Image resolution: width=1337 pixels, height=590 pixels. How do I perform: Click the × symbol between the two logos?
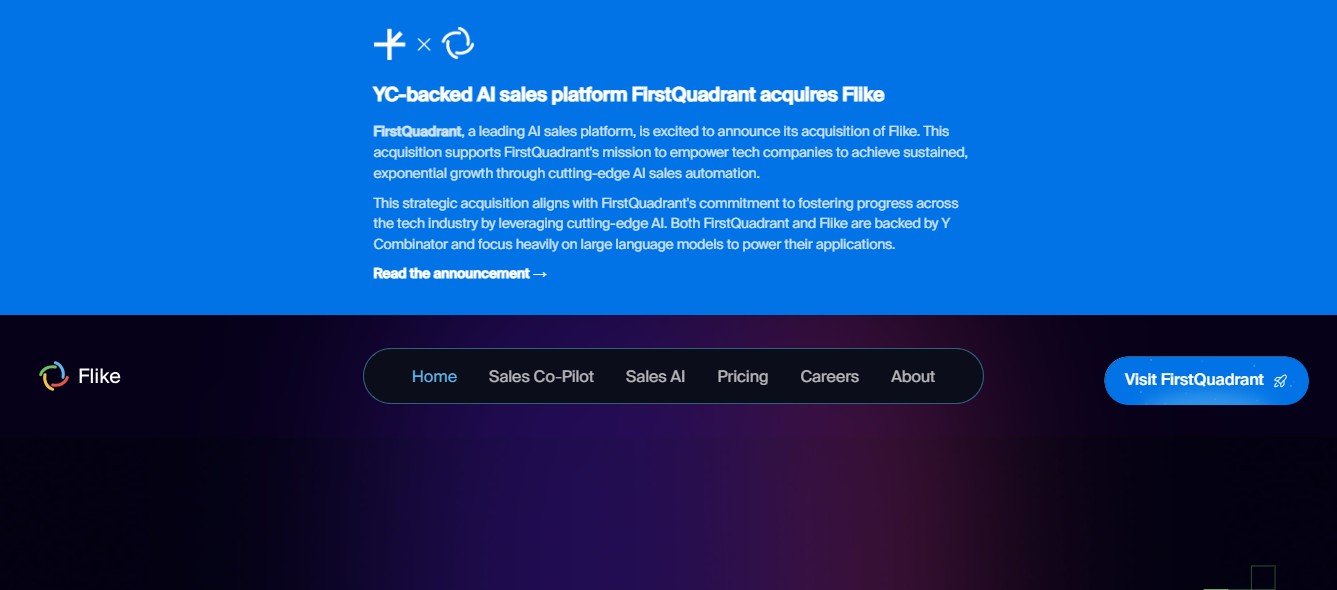coord(424,44)
